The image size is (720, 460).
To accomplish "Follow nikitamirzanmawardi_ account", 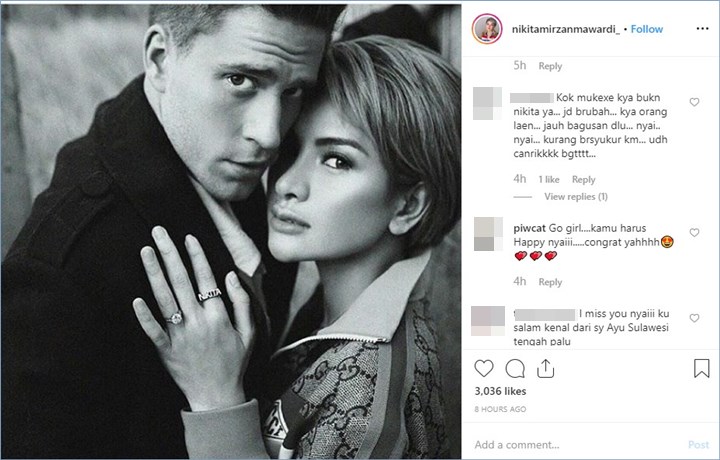I will [x=646, y=29].
